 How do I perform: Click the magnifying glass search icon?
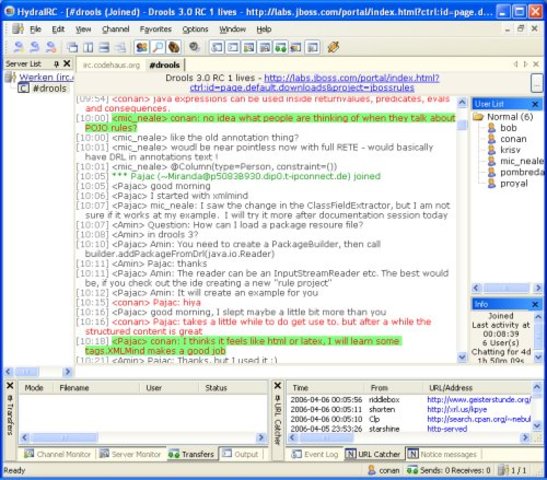click(x=158, y=47)
